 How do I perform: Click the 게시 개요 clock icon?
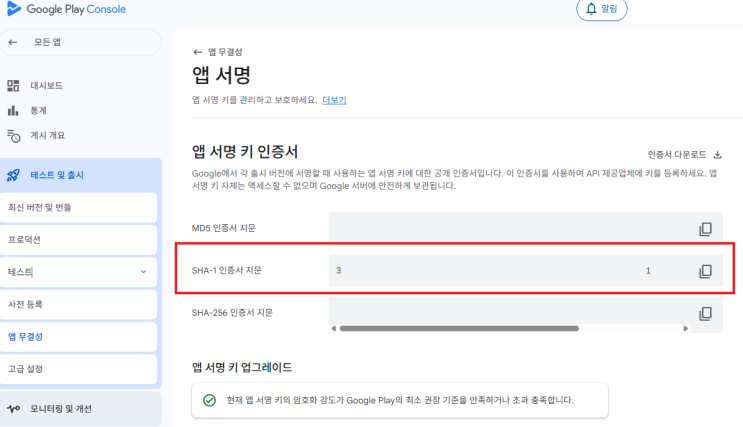[x=14, y=136]
